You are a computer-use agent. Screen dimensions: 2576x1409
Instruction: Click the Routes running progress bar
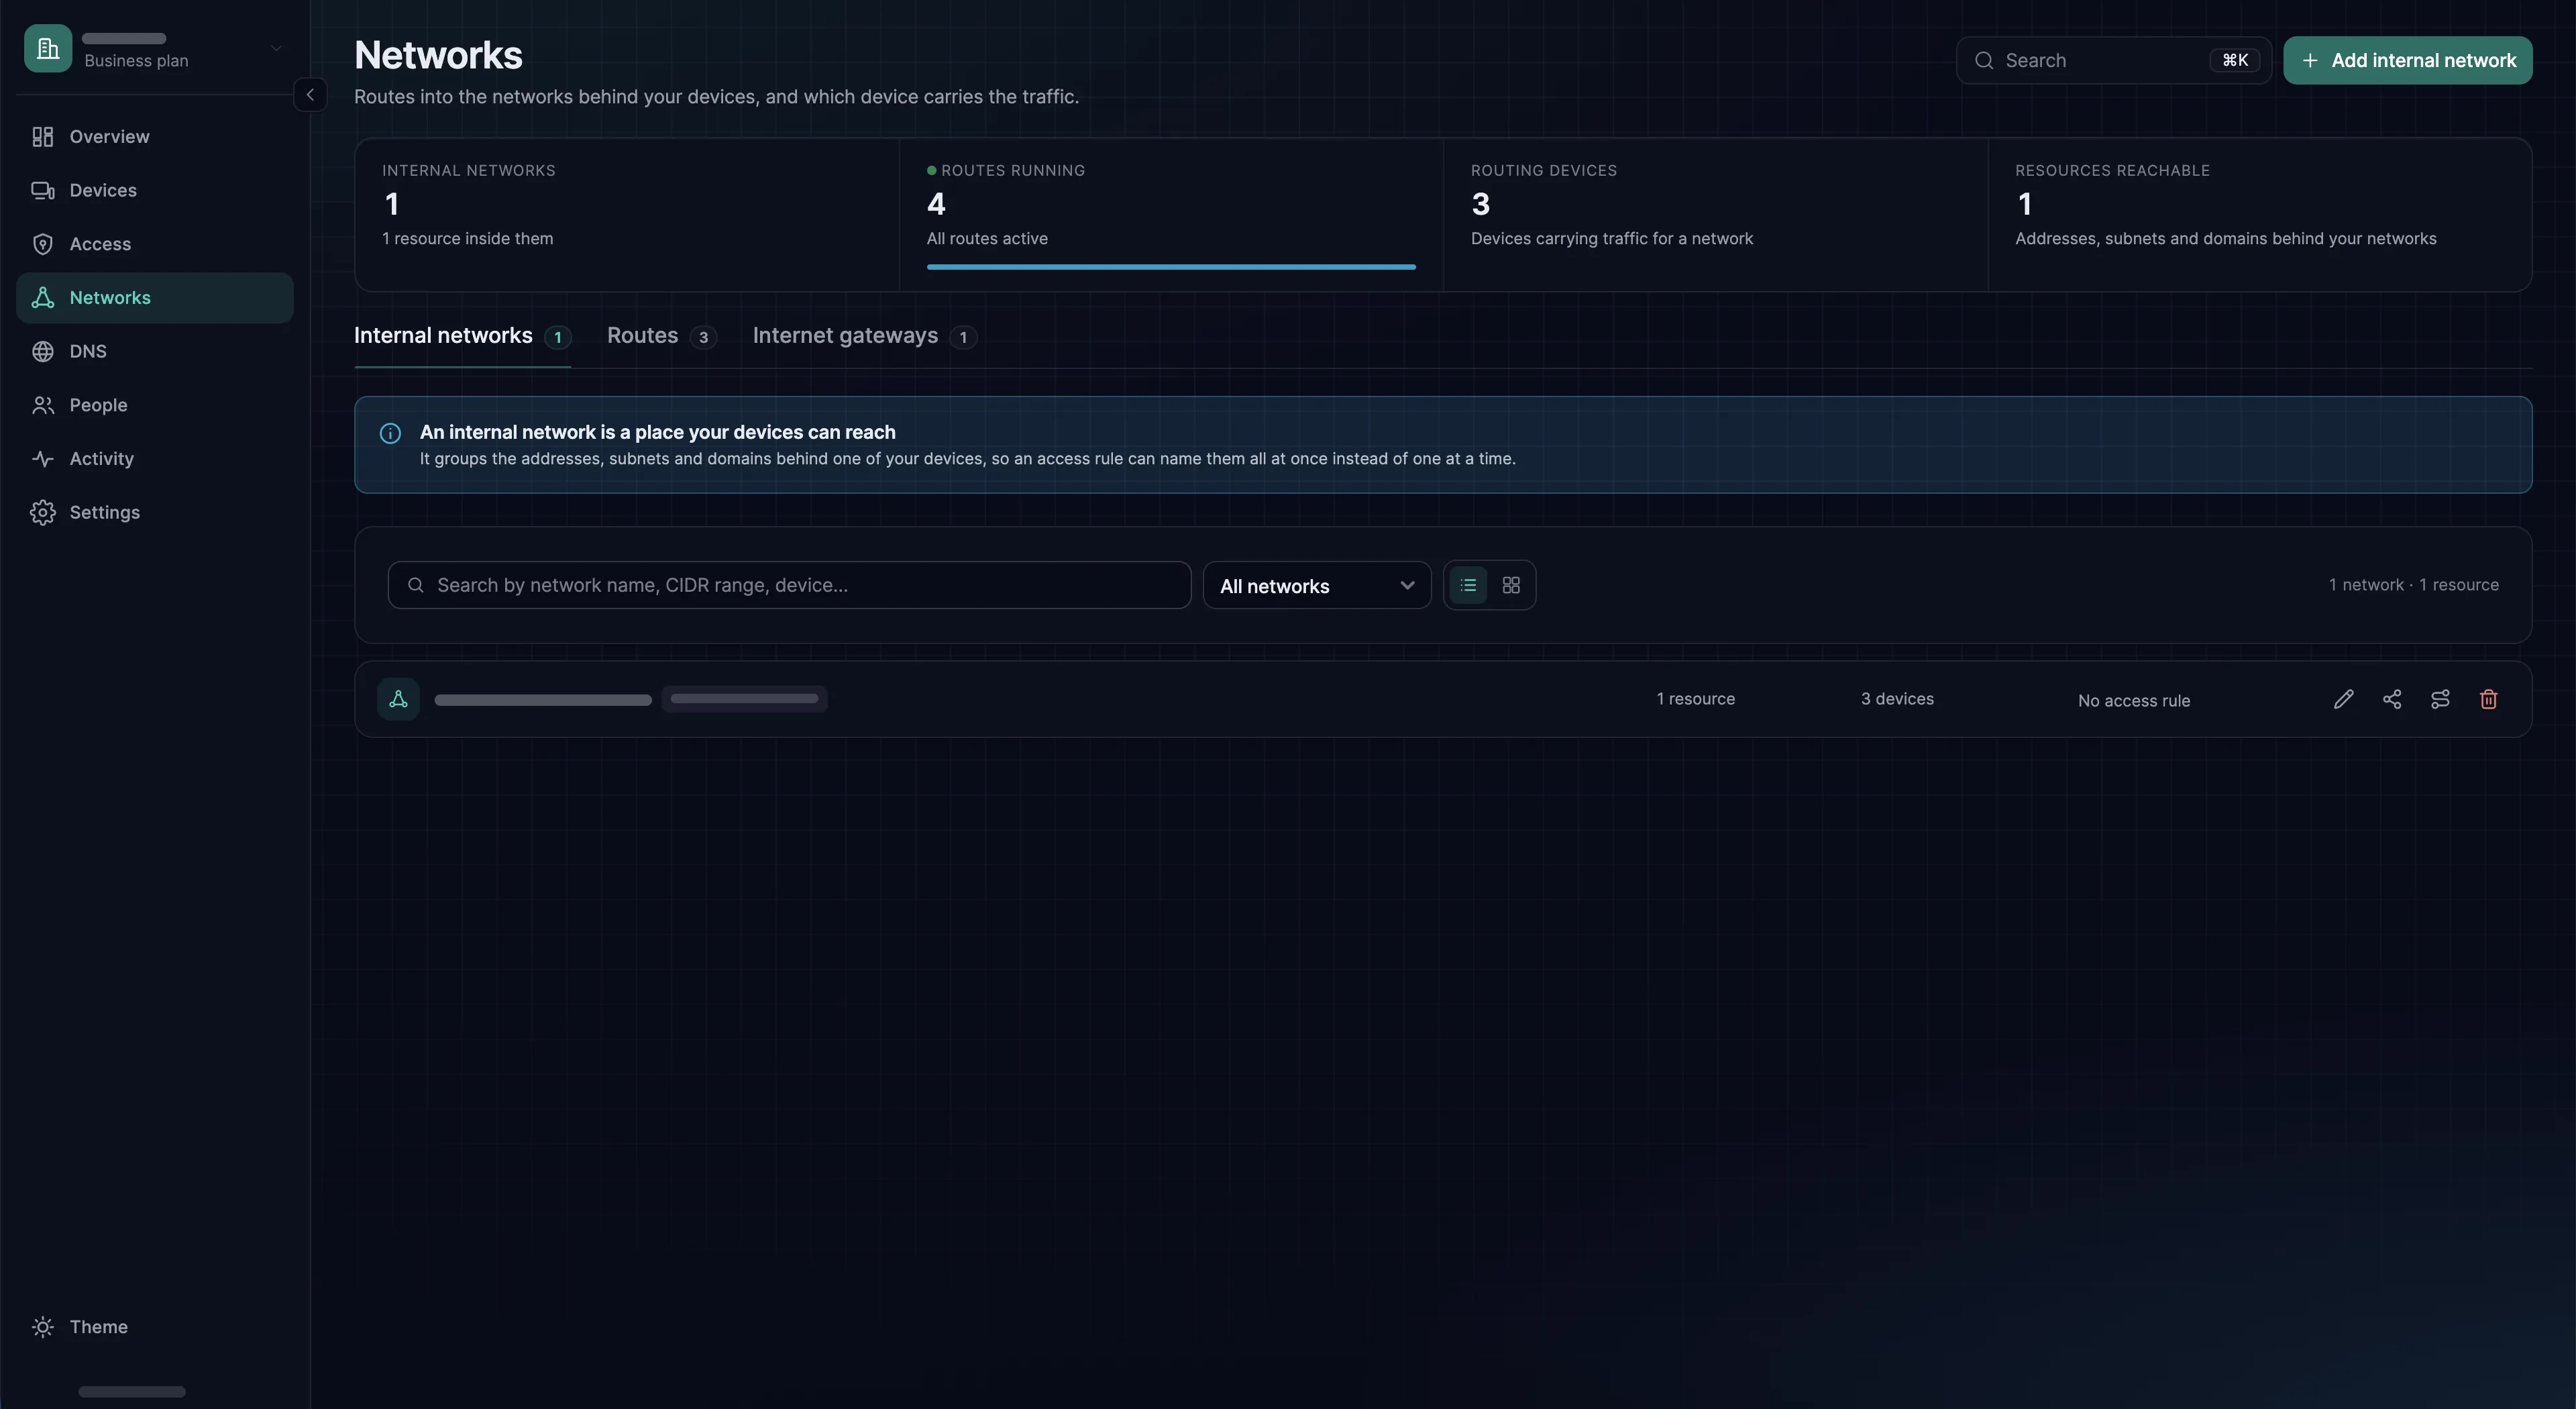[1171, 267]
